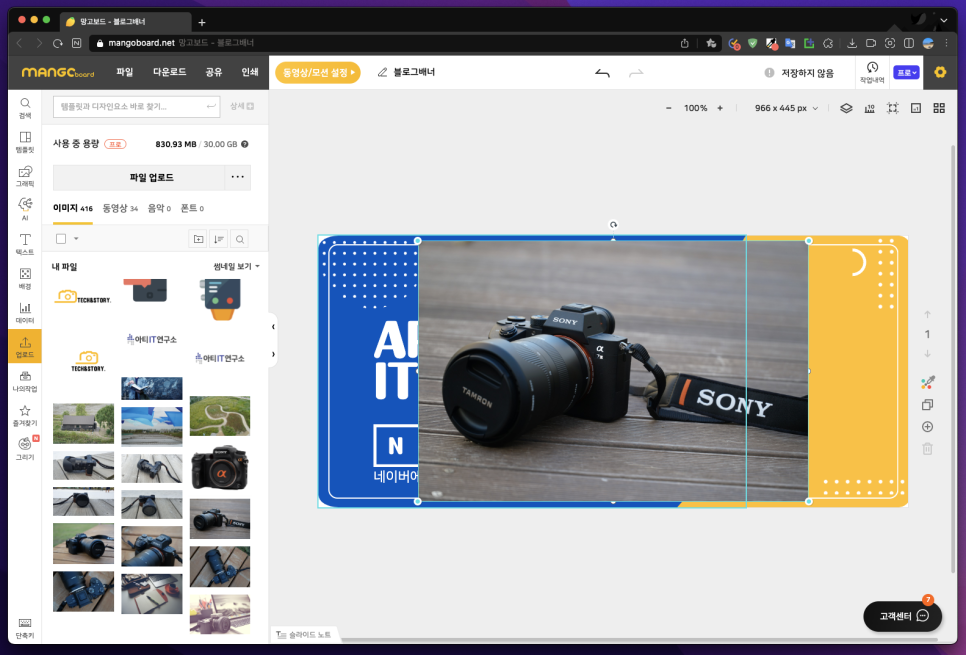966x655 pixels.
Task: Click the fit-to-screen icon
Action: click(892, 108)
